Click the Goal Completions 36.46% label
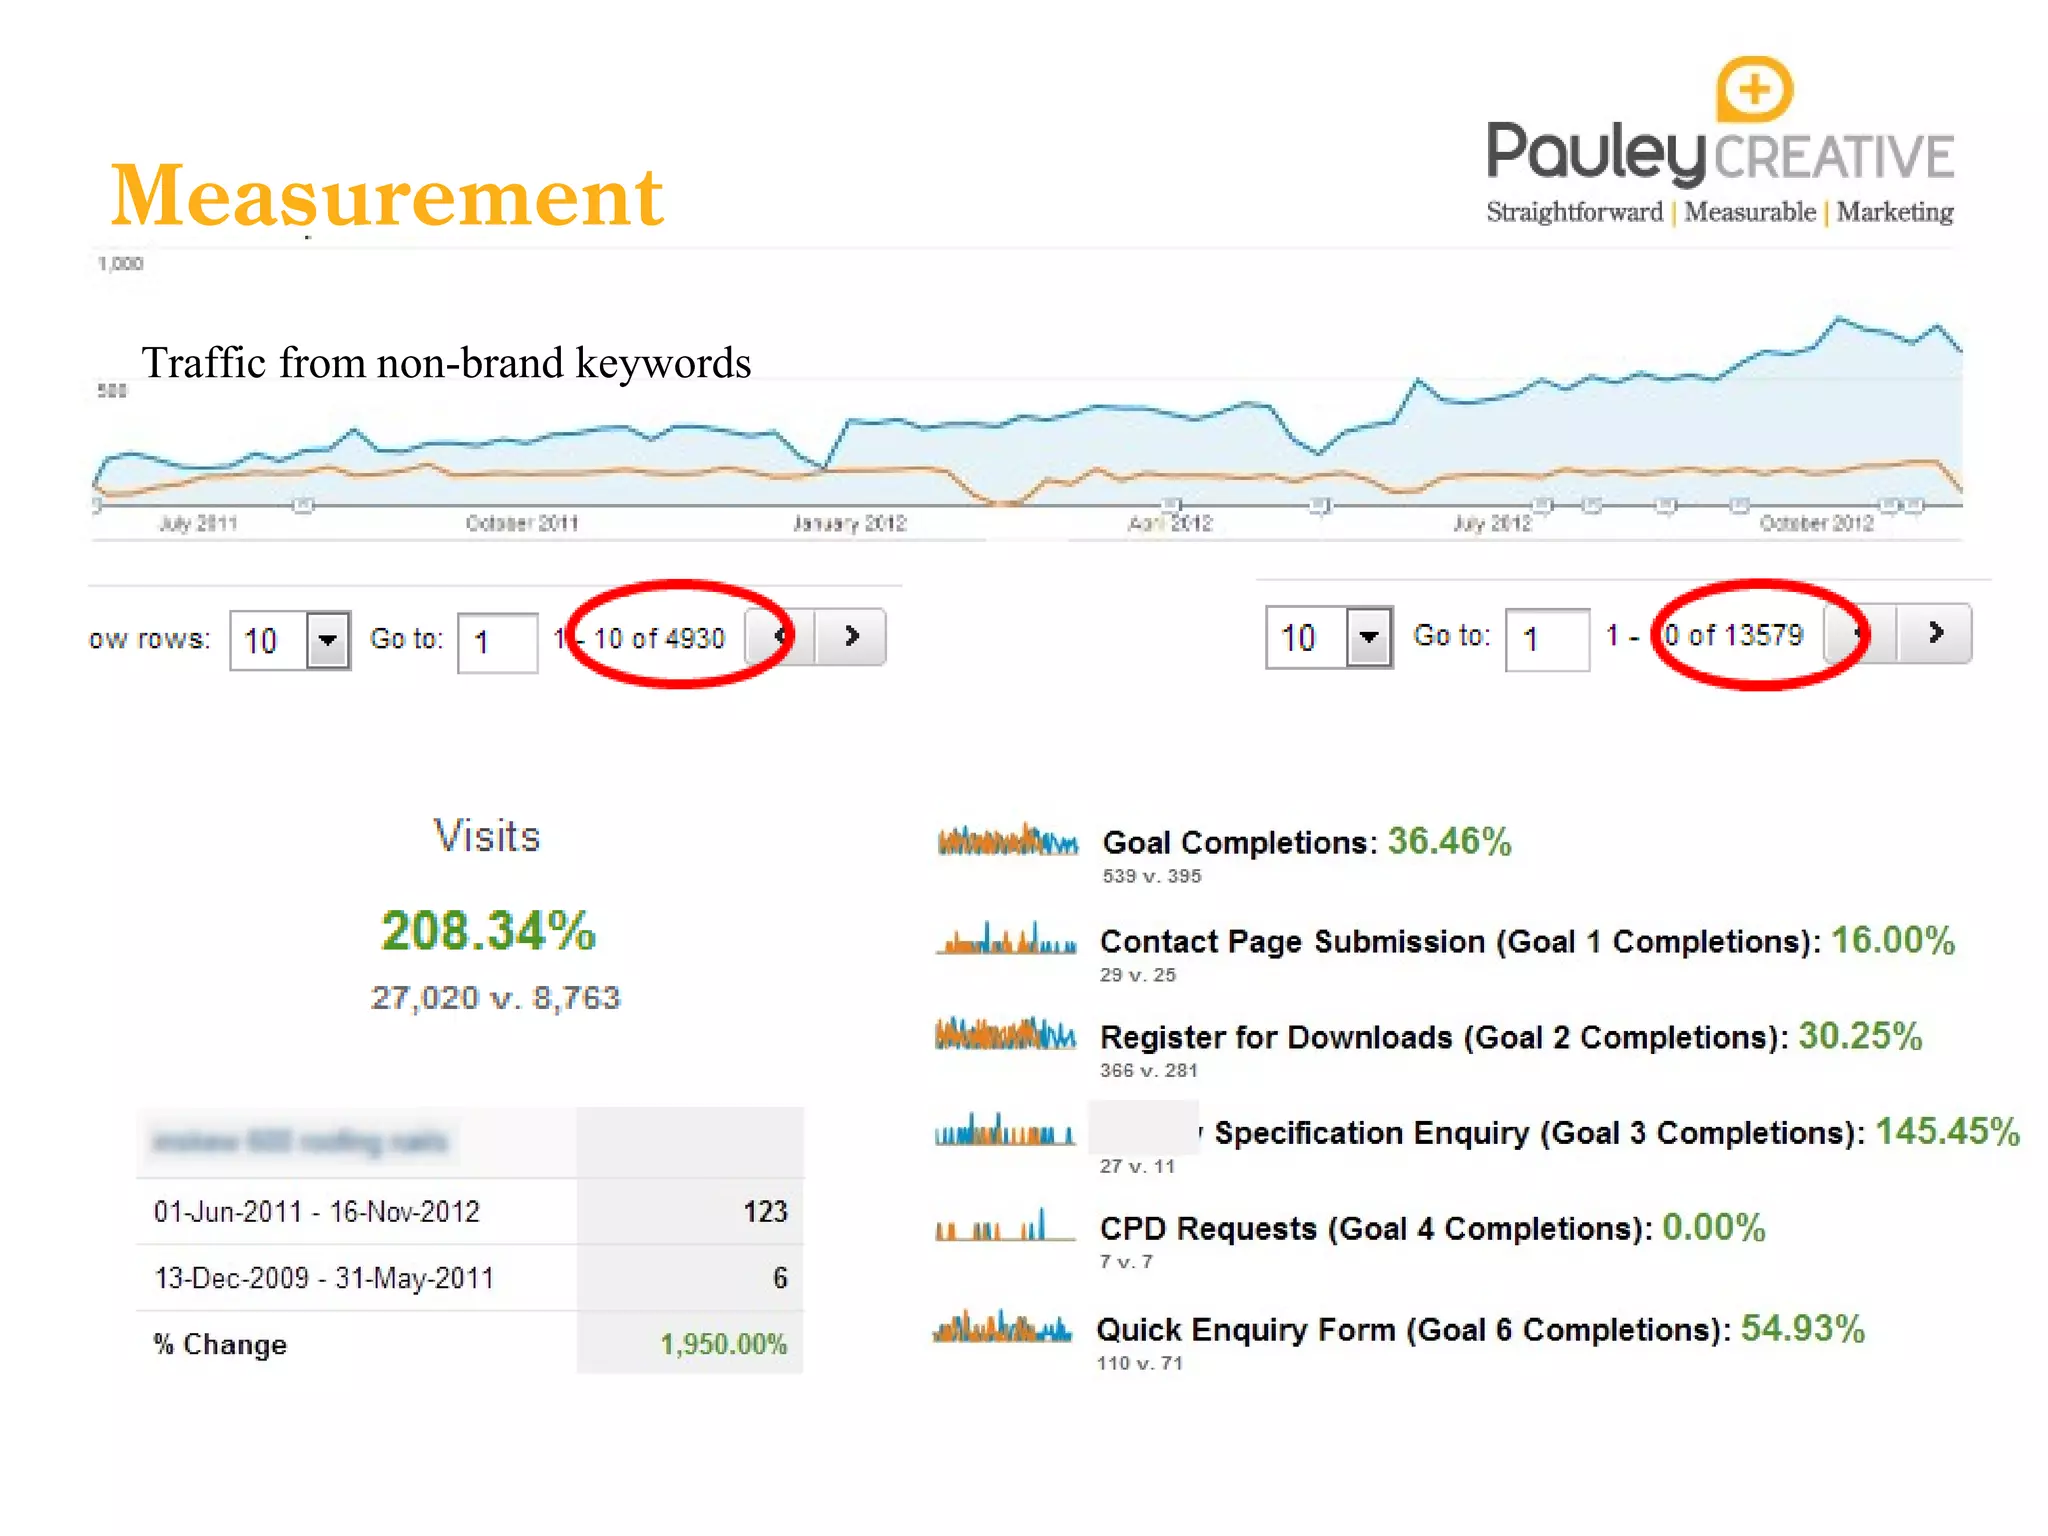2048x1536 pixels. pos(1306,842)
